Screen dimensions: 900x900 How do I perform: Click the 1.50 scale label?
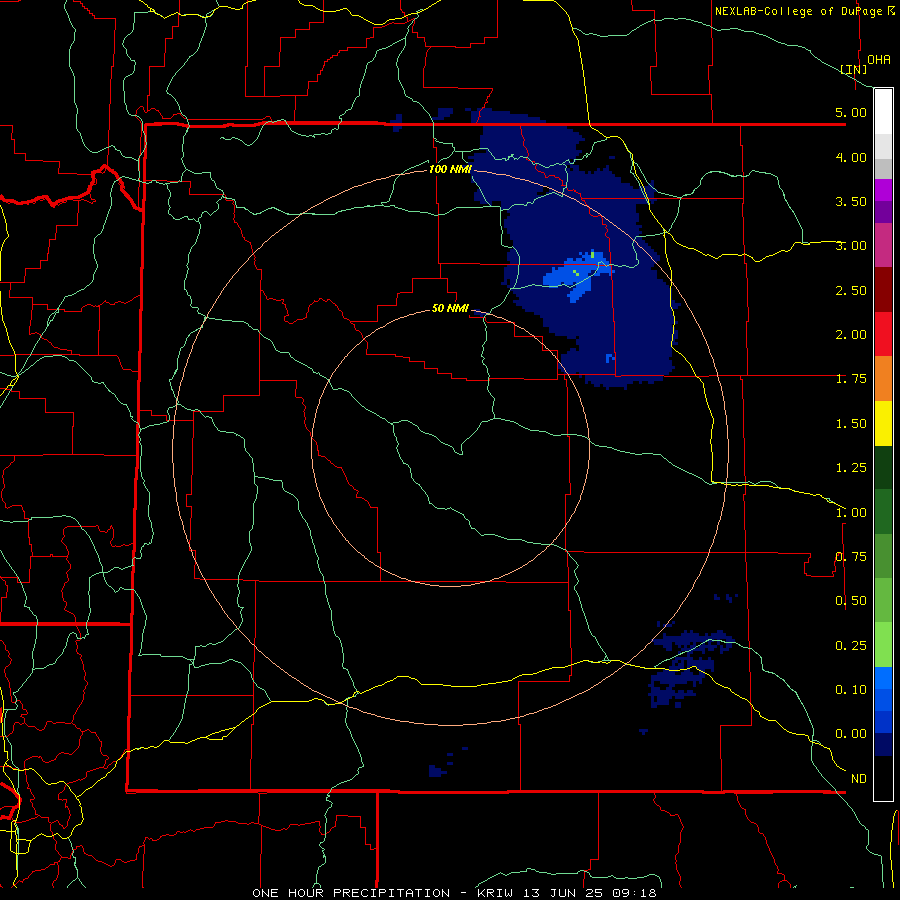pos(851,424)
